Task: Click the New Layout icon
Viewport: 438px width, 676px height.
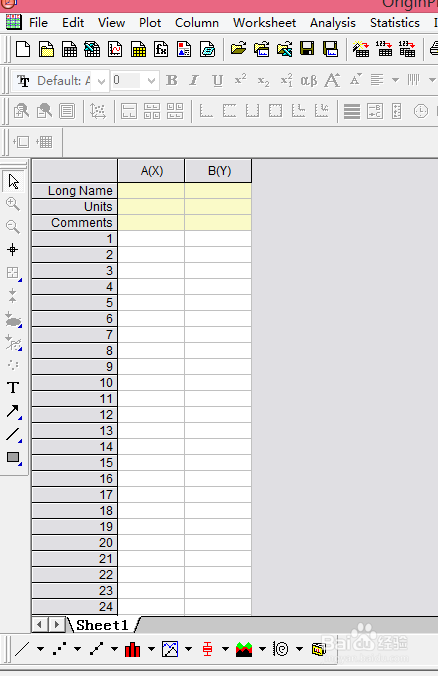Action: click(184, 49)
